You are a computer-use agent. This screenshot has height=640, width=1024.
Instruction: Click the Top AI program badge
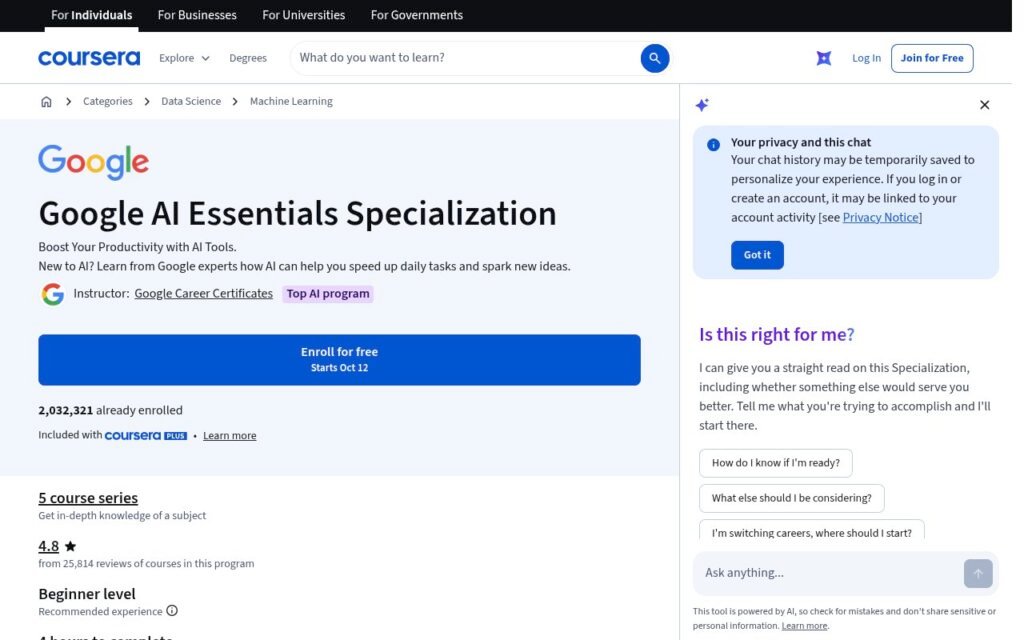[x=328, y=294]
